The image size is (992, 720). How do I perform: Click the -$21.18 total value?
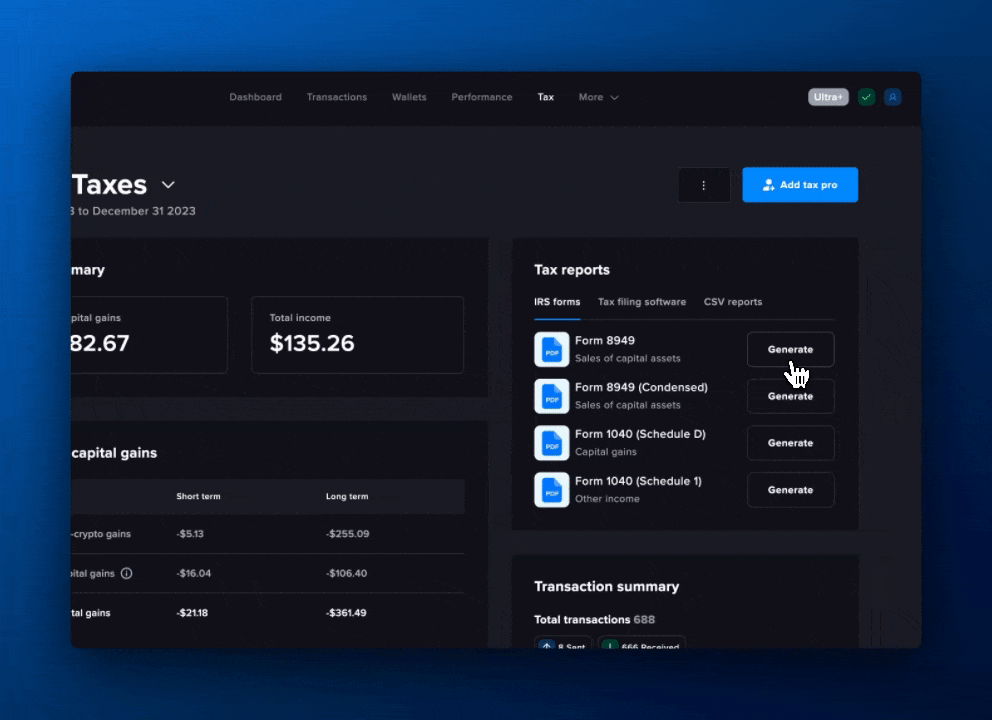tap(192, 612)
